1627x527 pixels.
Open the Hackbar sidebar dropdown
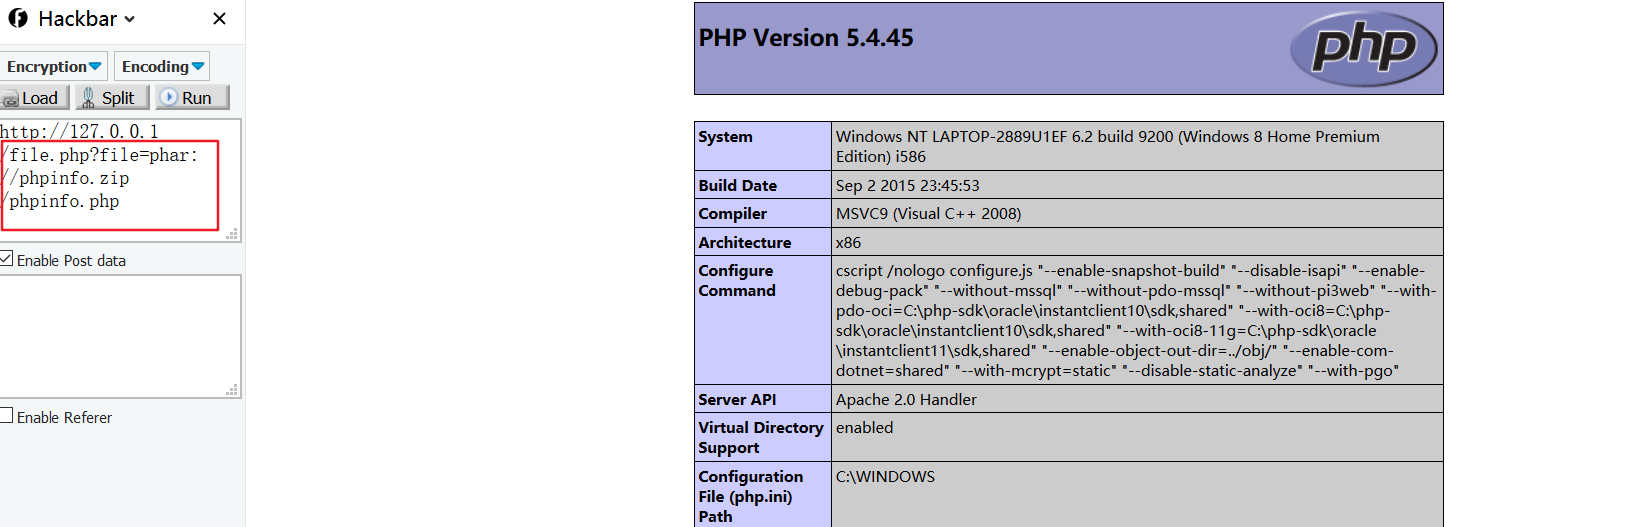(87, 19)
